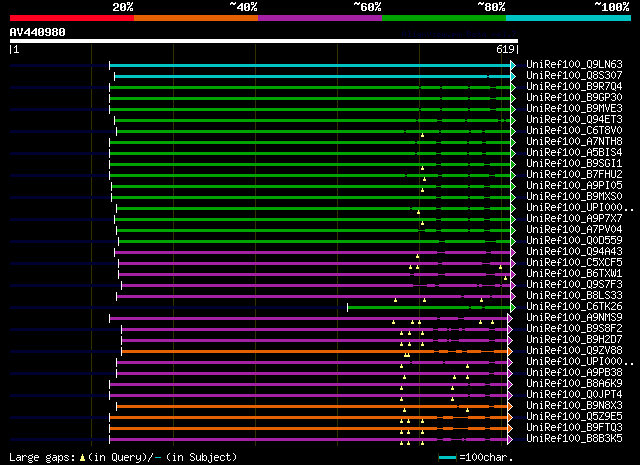640x465 pixels.
Task: Click the 'Large gaps' legend text
Action: coord(42,458)
